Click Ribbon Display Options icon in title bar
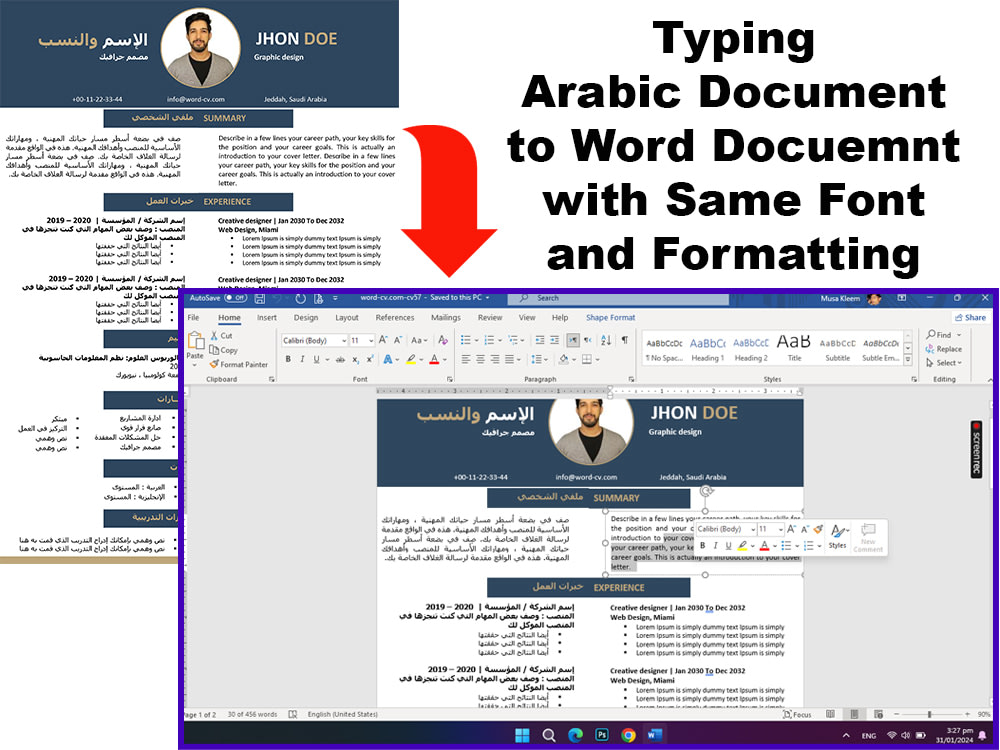This screenshot has height=750, width=1000. tap(902, 298)
